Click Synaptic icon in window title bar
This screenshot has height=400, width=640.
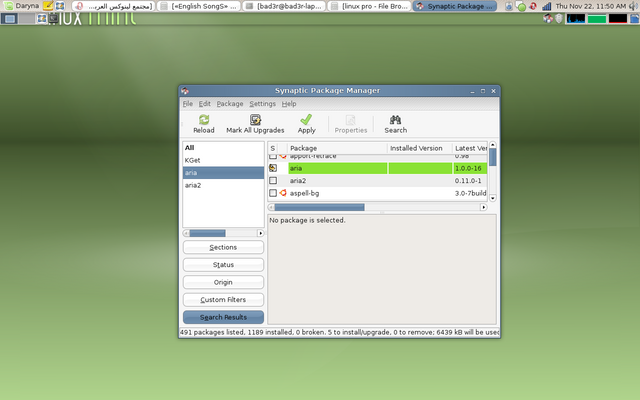coord(185,91)
